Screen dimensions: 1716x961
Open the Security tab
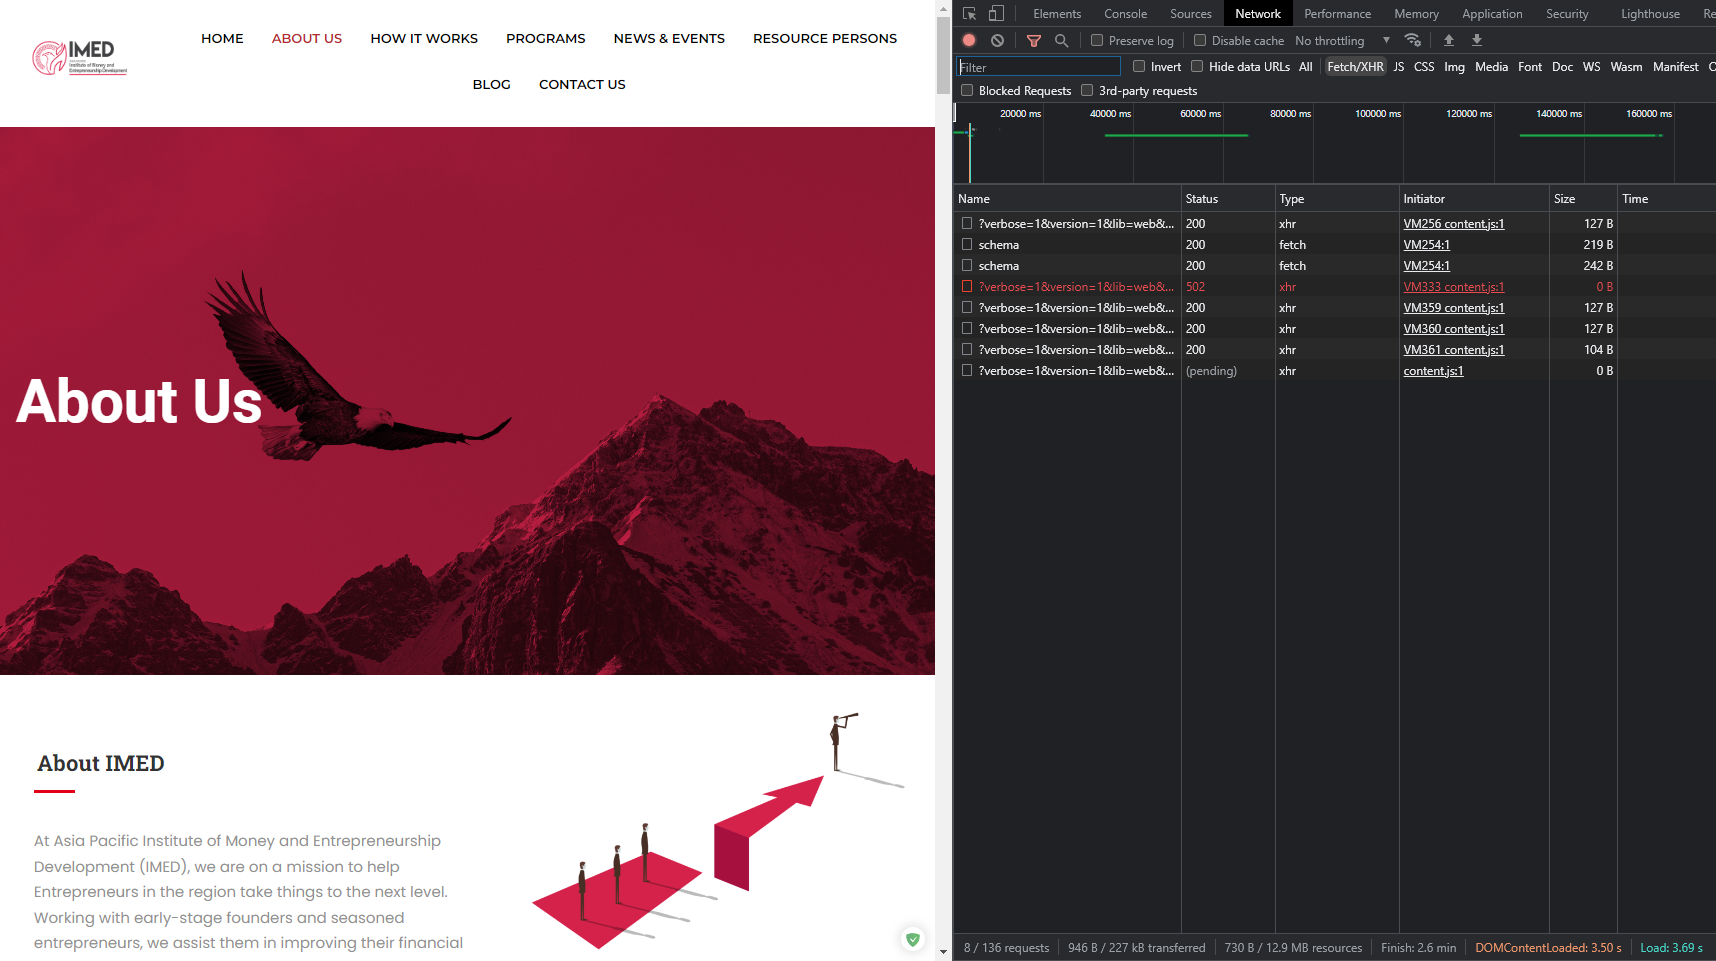[1567, 14]
